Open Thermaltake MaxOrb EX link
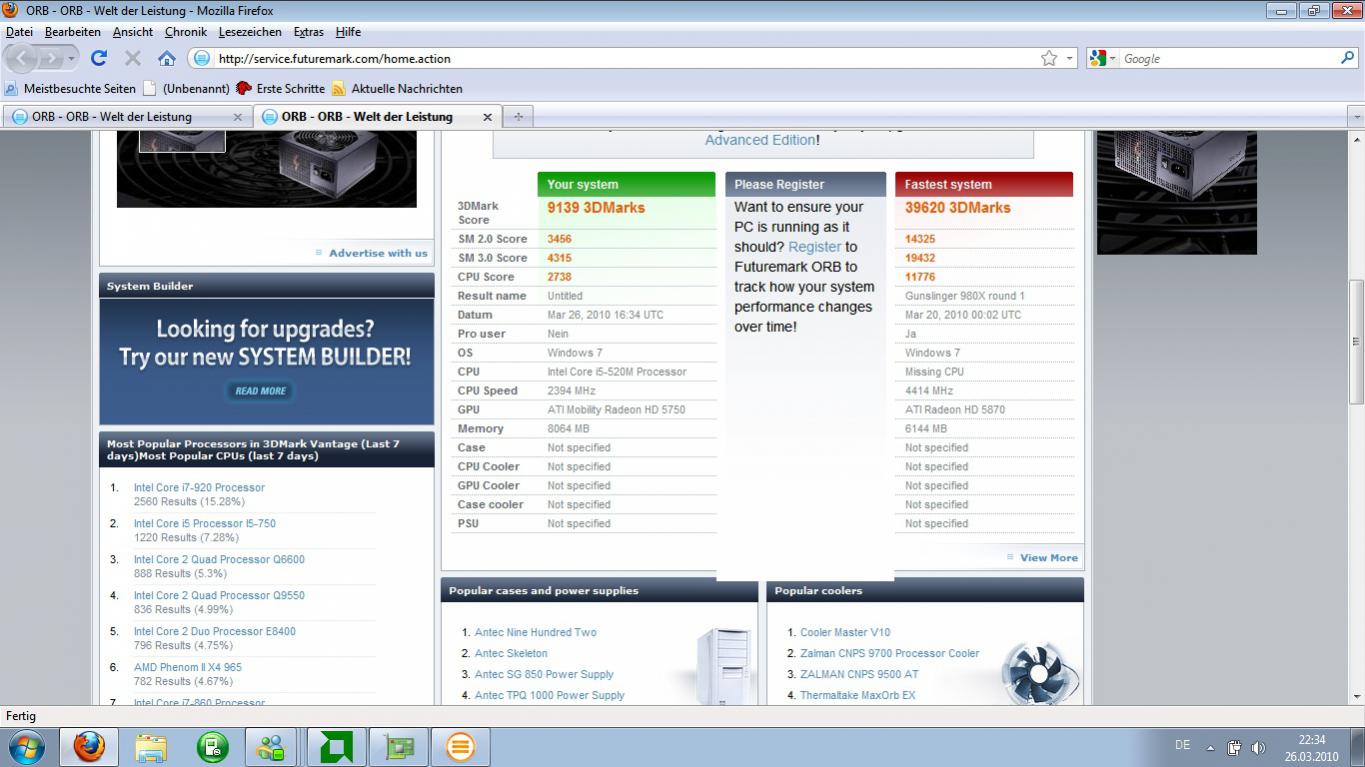This screenshot has height=767, width=1365. [857, 696]
